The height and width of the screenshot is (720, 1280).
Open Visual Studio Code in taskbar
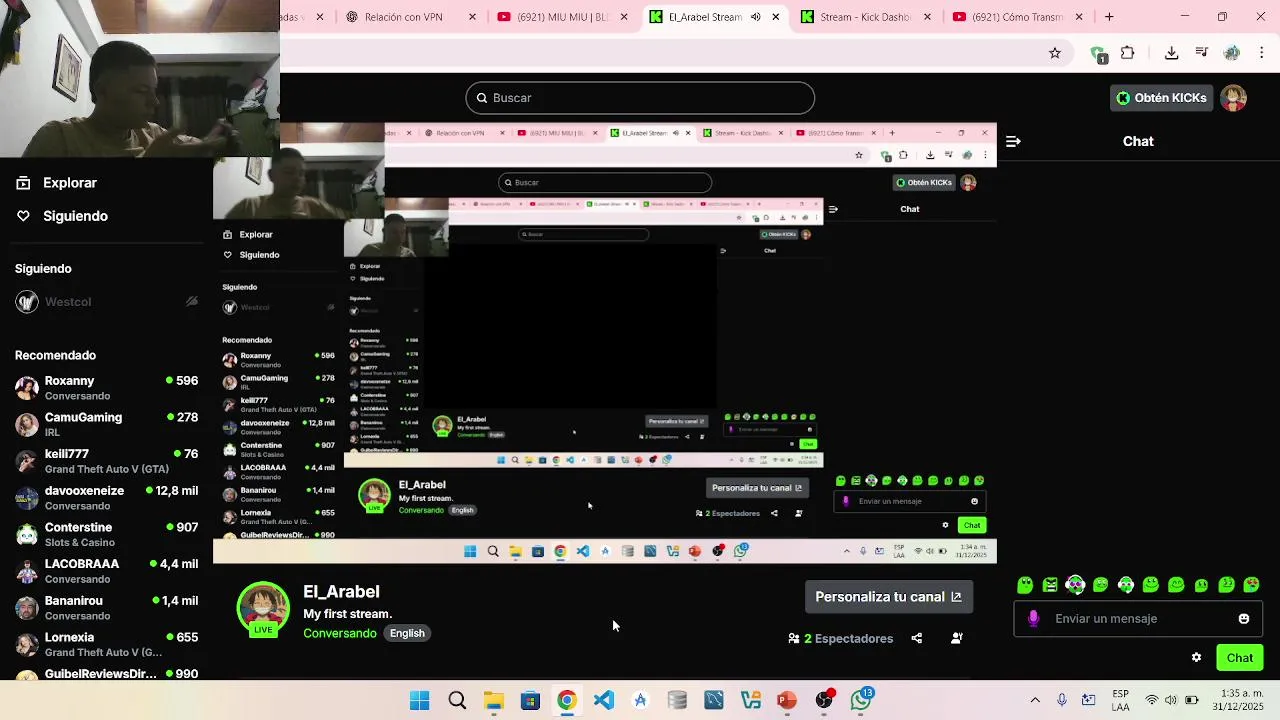pyautogui.click(x=603, y=700)
